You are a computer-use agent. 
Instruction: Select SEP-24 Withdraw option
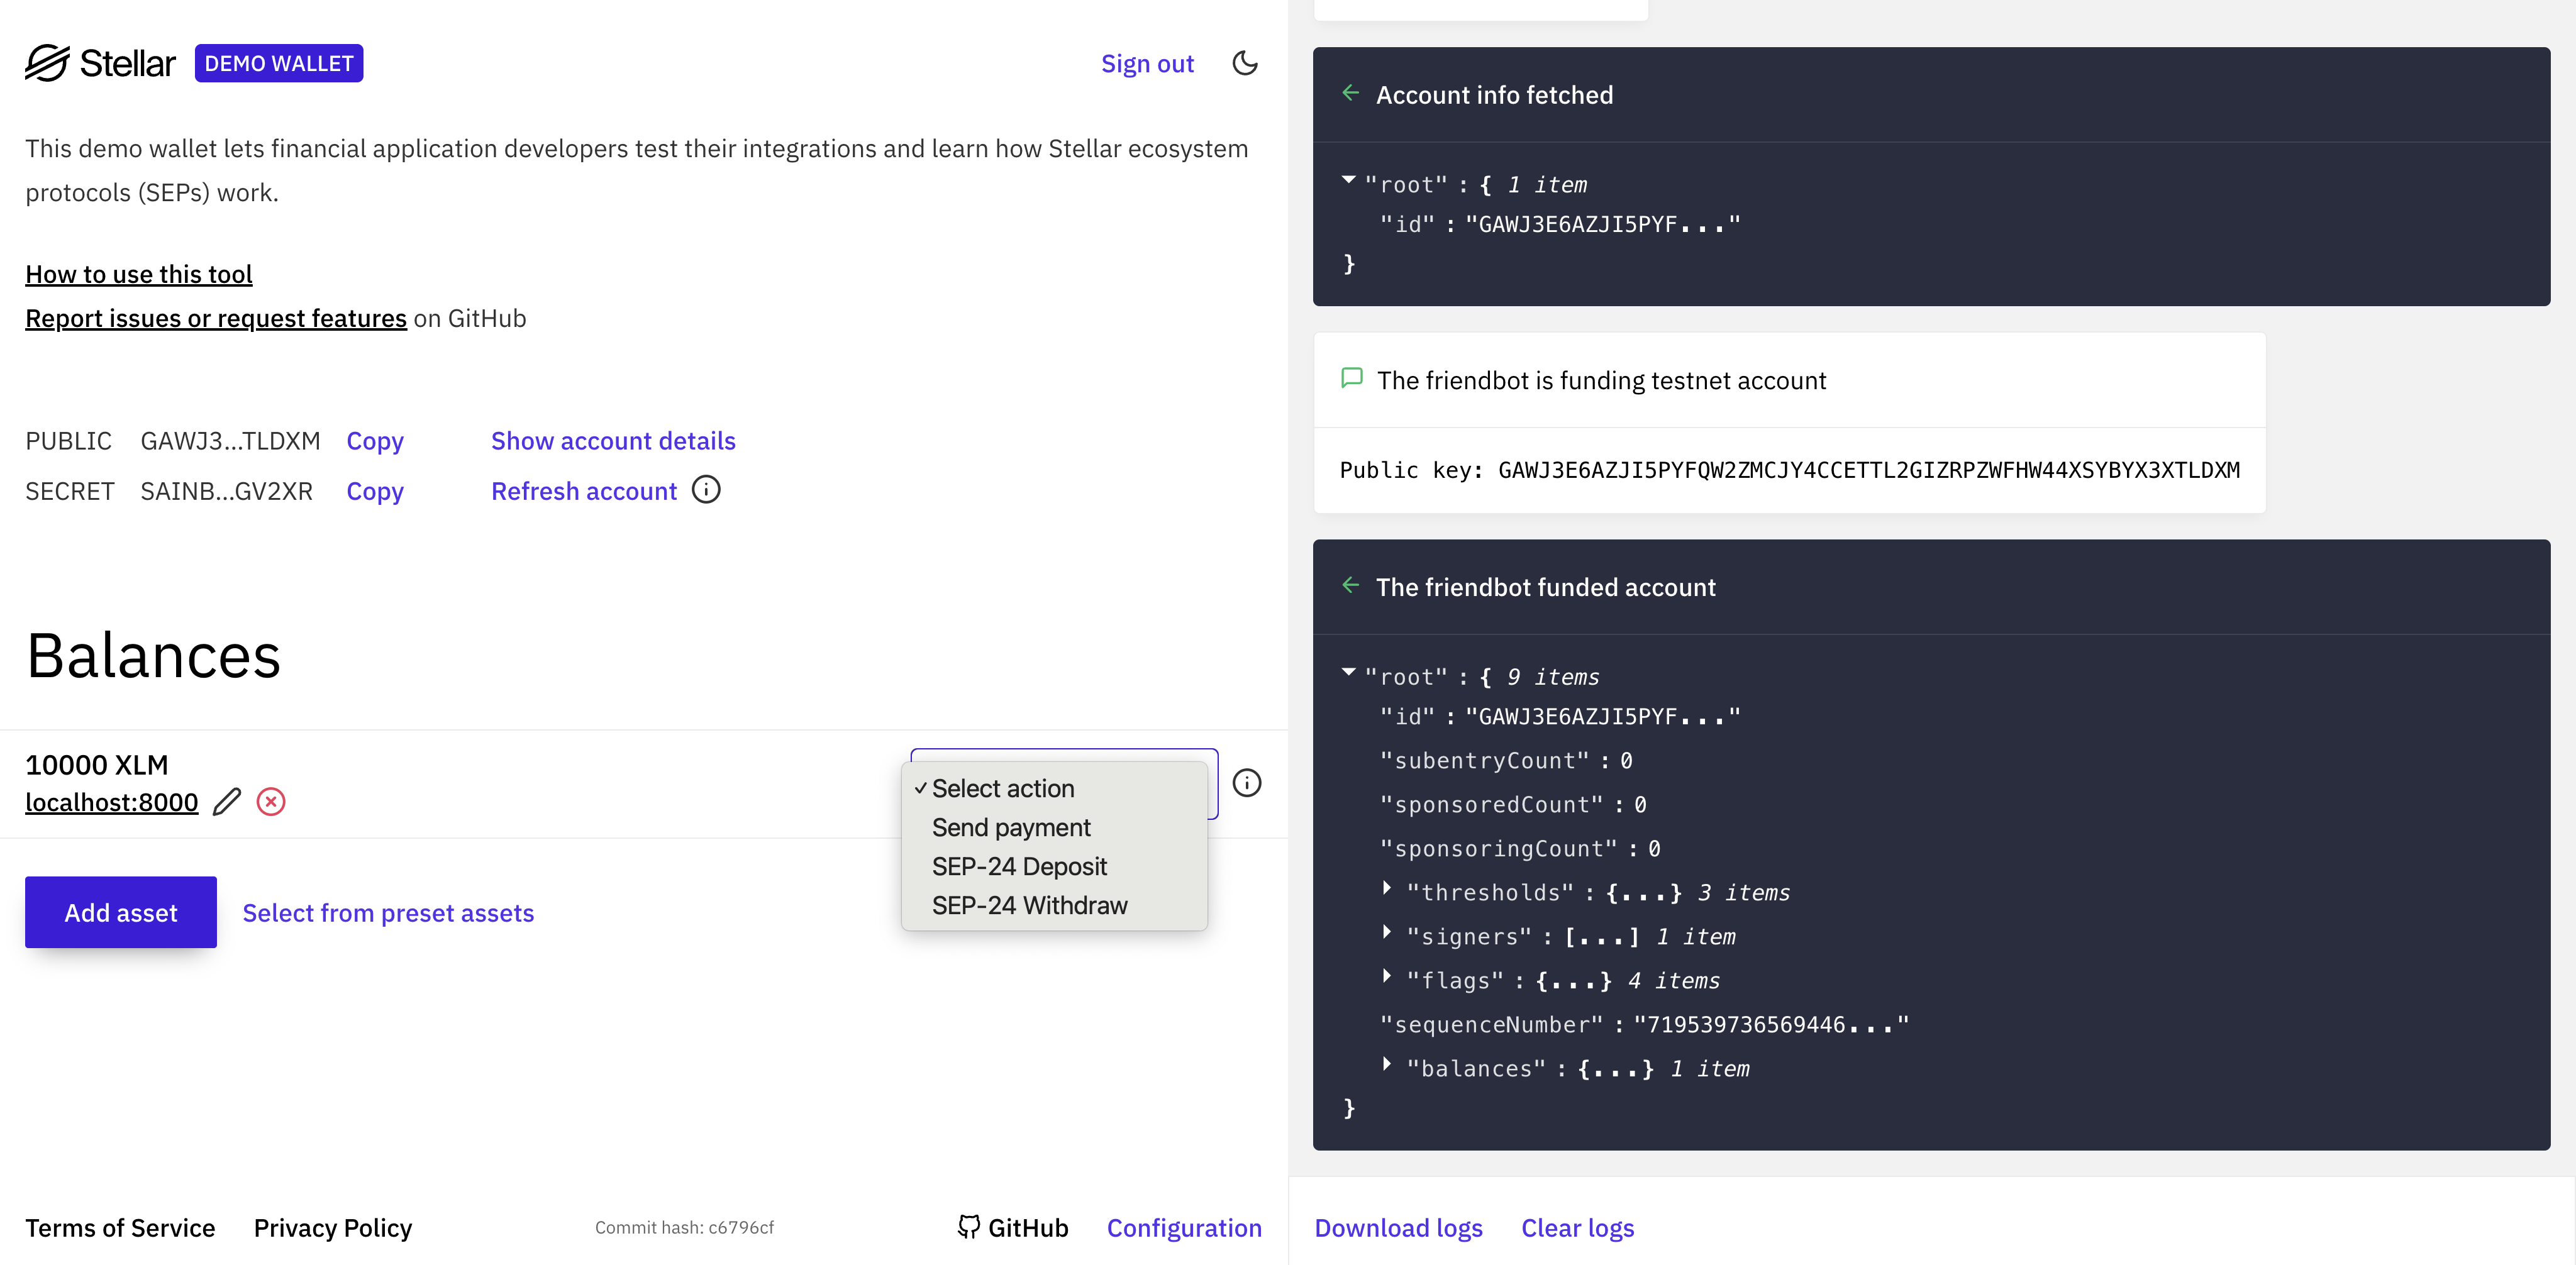(1029, 905)
